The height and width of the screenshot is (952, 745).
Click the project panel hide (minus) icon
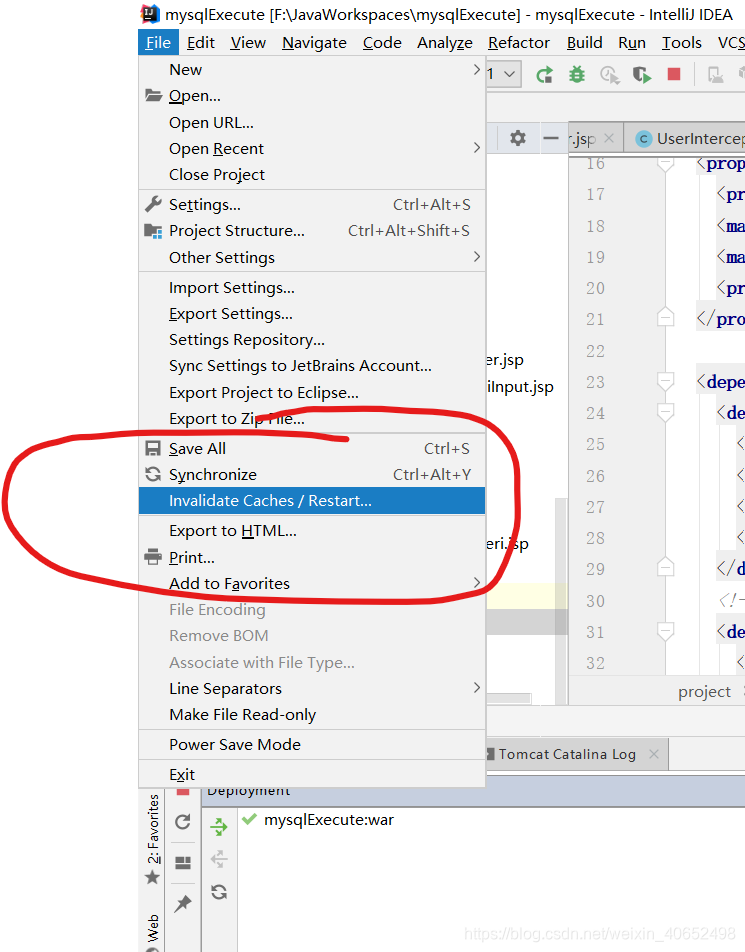[551, 138]
